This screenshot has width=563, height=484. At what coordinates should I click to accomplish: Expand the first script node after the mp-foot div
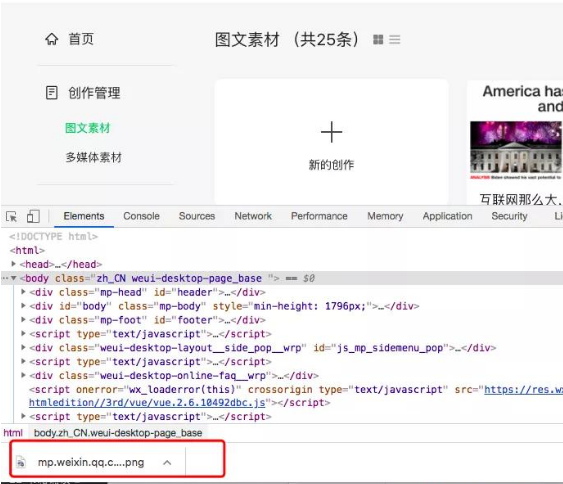[x=23, y=333]
